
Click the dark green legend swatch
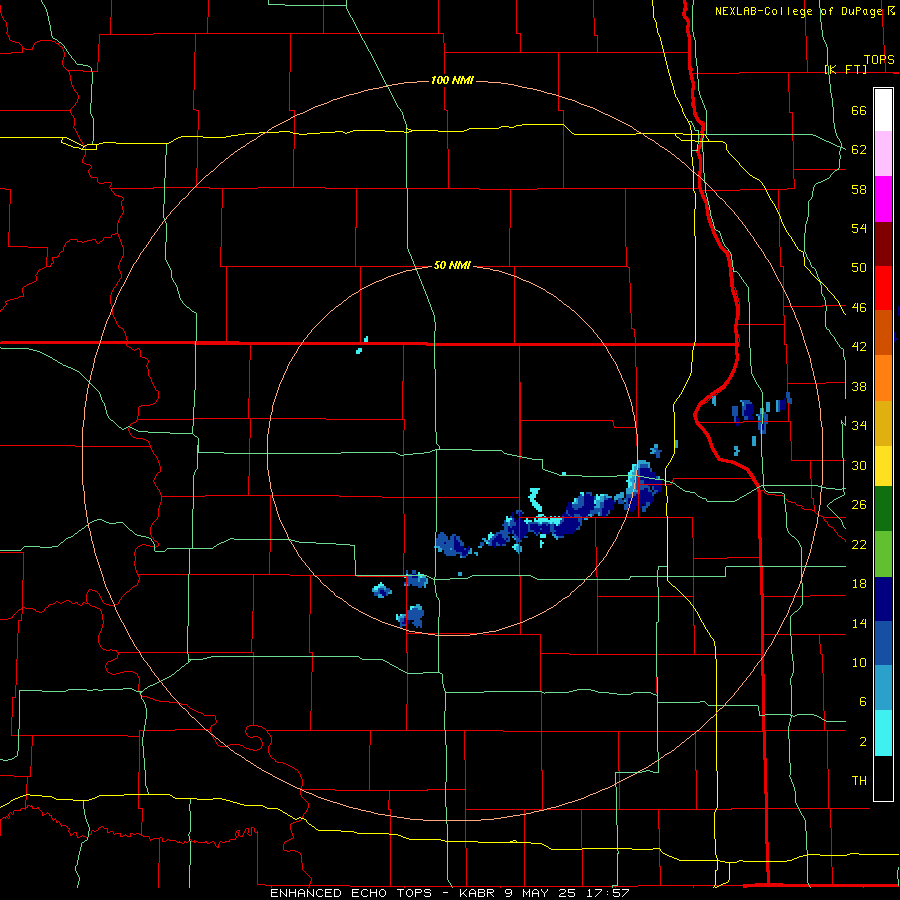[x=883, y=509]
